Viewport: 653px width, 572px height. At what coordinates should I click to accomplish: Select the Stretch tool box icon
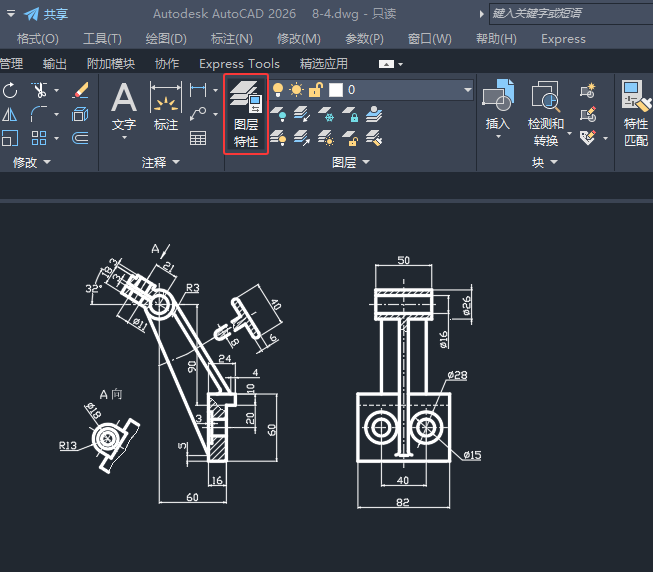click(x=80, y=114)
